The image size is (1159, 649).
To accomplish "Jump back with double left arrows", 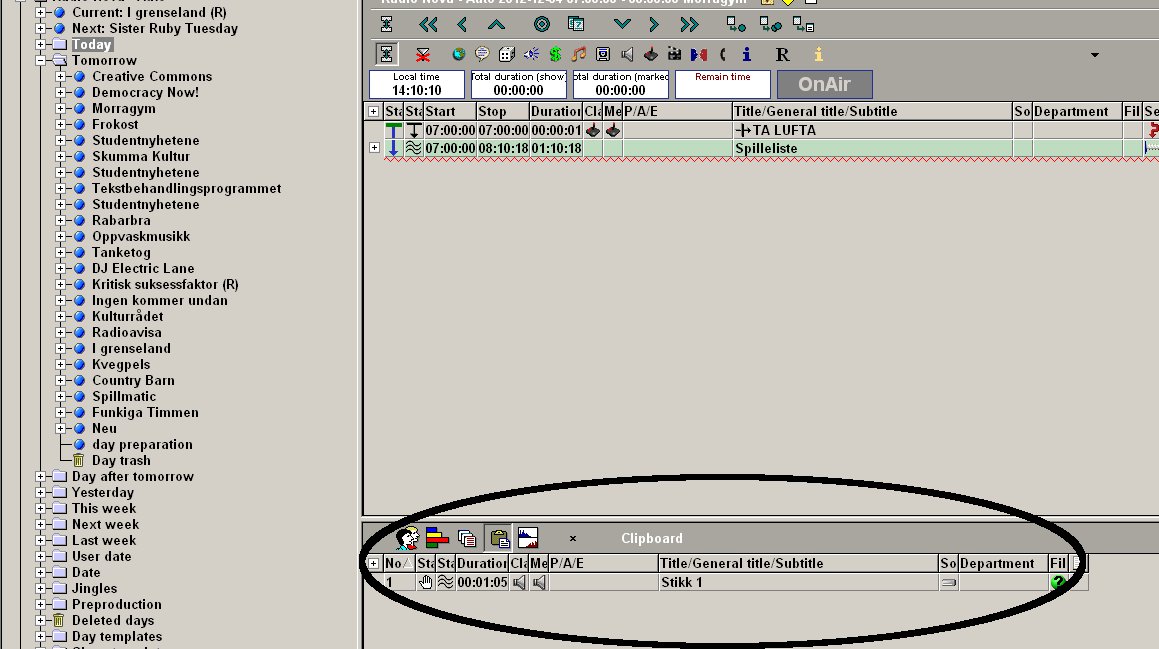I will pos(428,24).
